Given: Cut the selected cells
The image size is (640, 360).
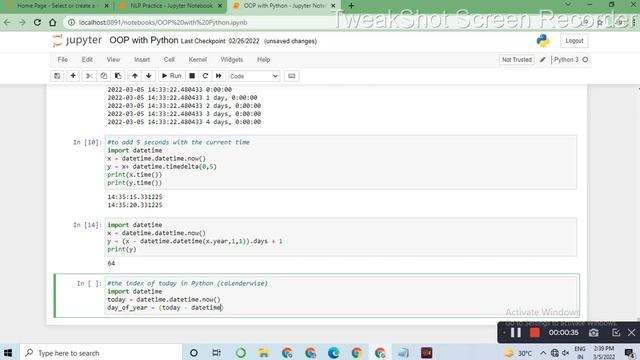Looking at the screenshot, I should [89, 76].
